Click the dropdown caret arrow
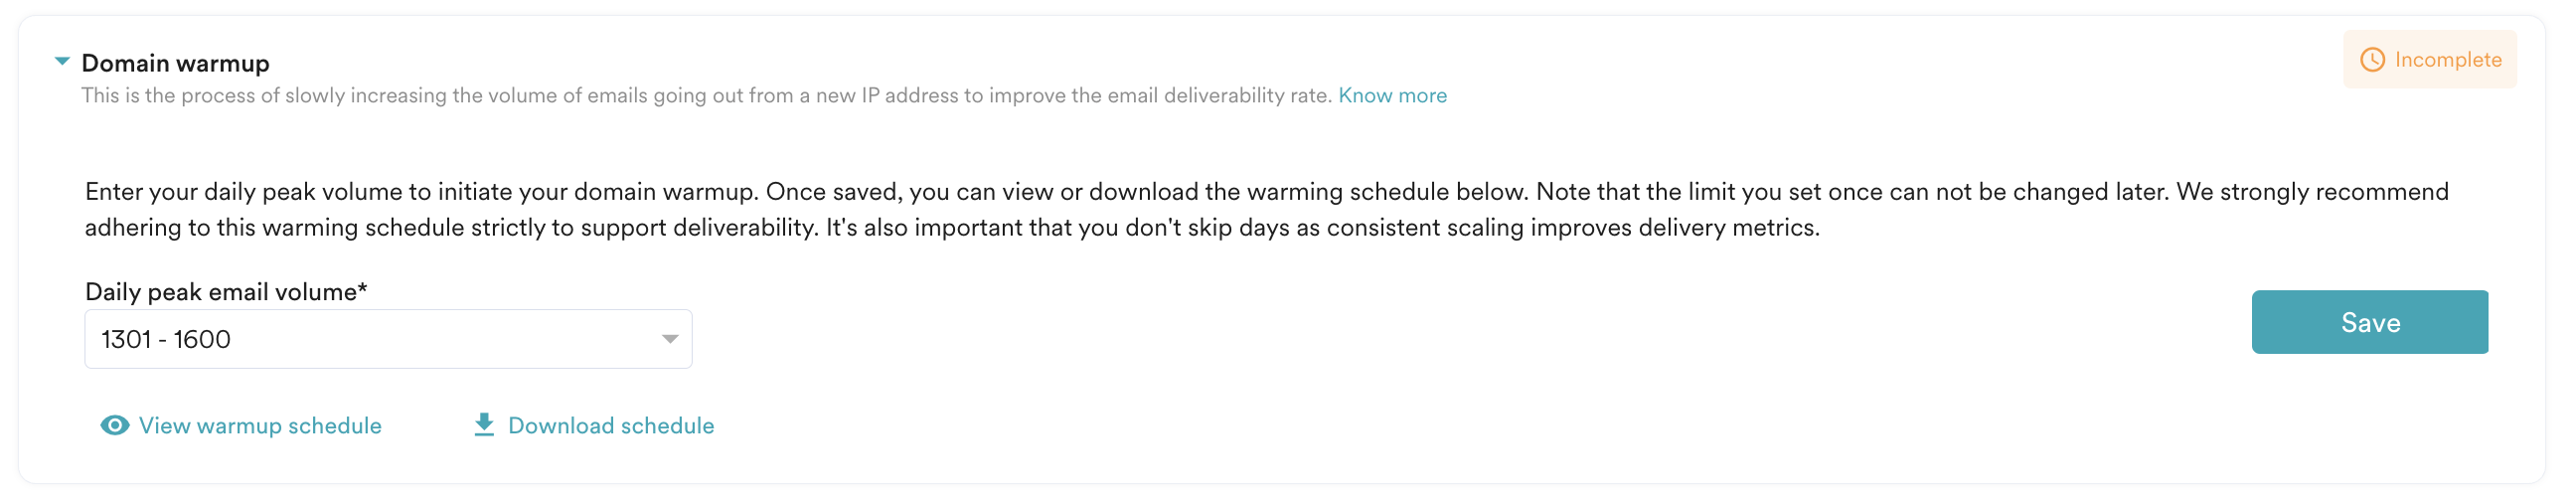 670,340
